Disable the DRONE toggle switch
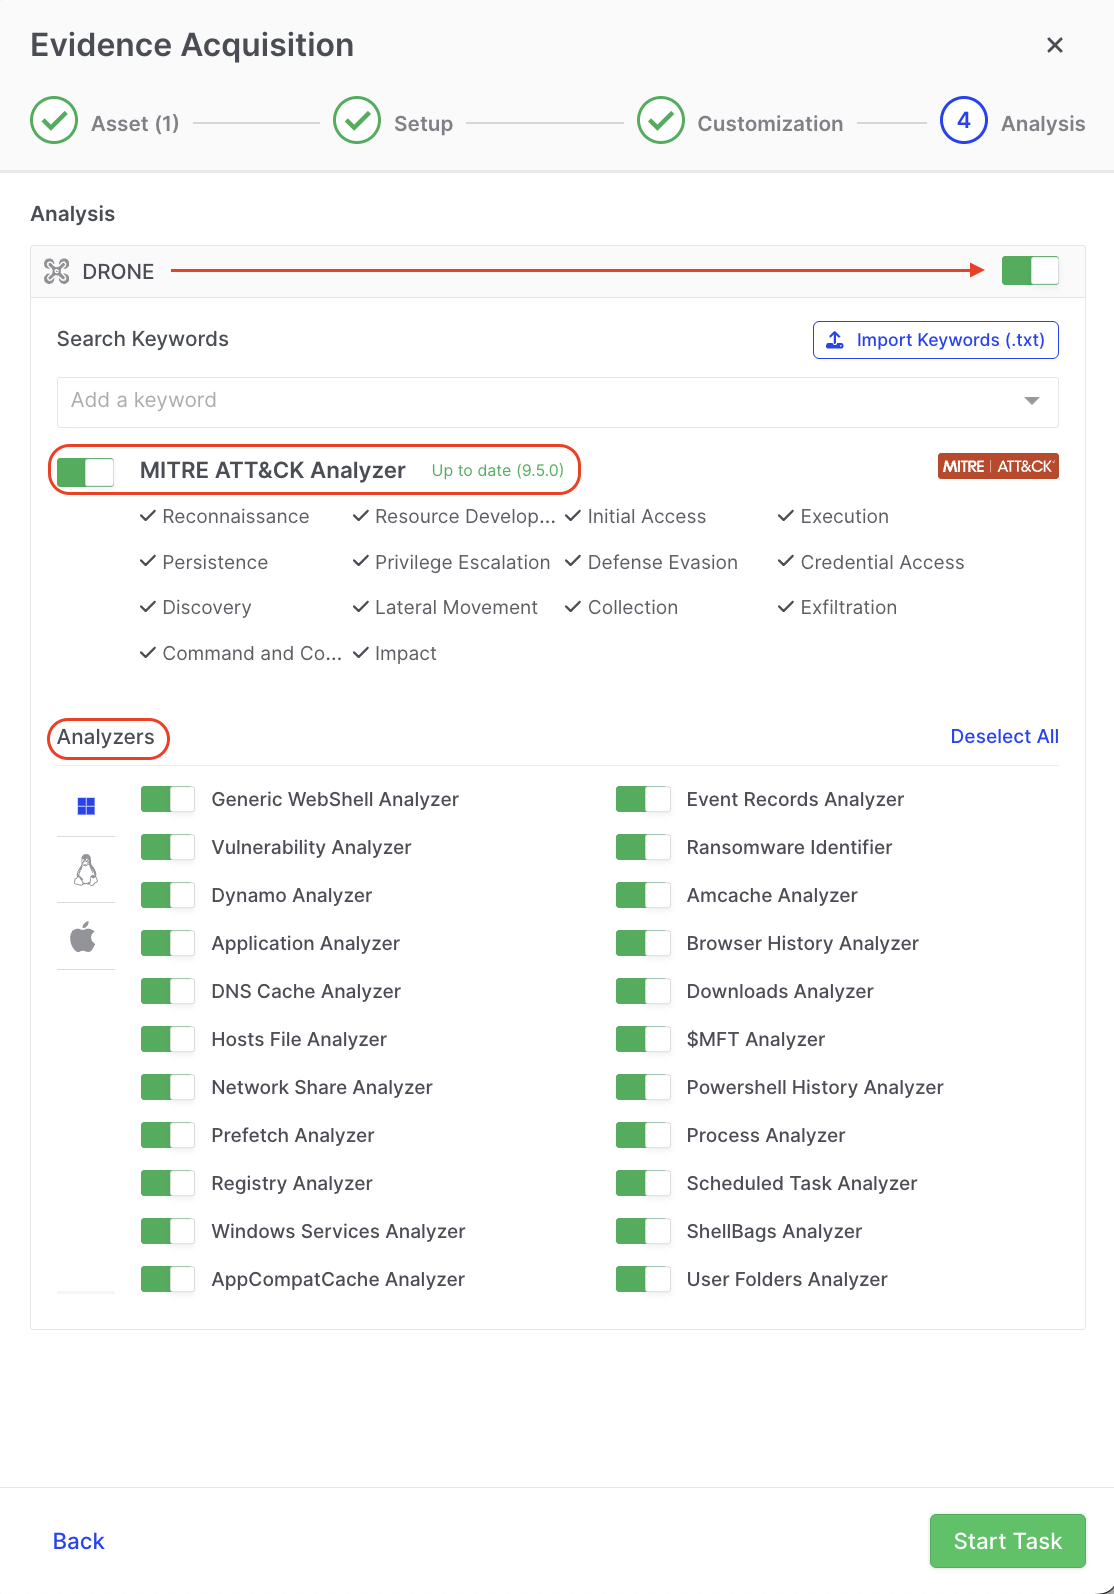The height and width of the screenshot is (1594, 1114). pyautogui.click(x=1030, y=270)
